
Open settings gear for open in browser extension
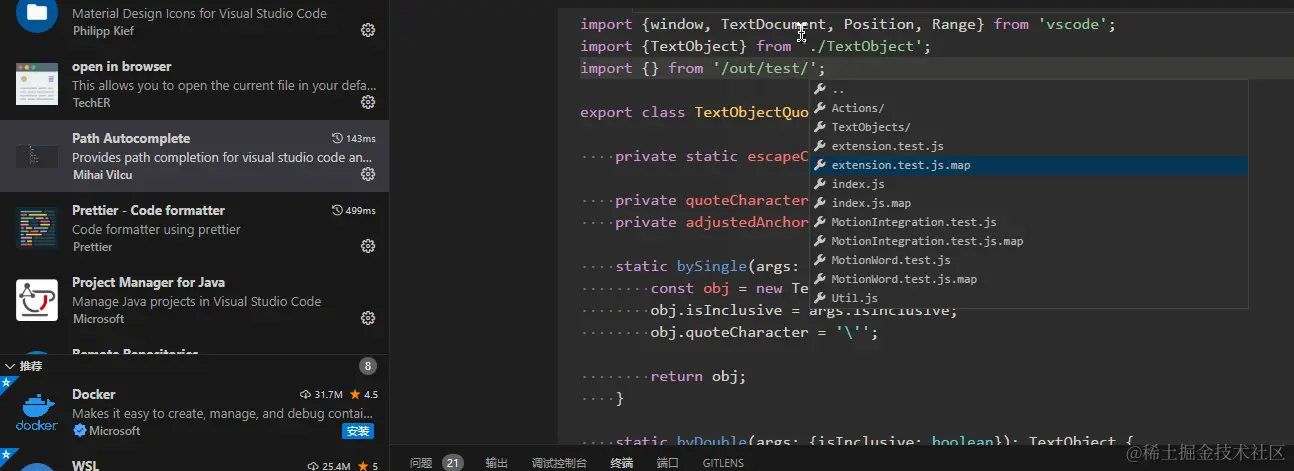click(367, 102)
